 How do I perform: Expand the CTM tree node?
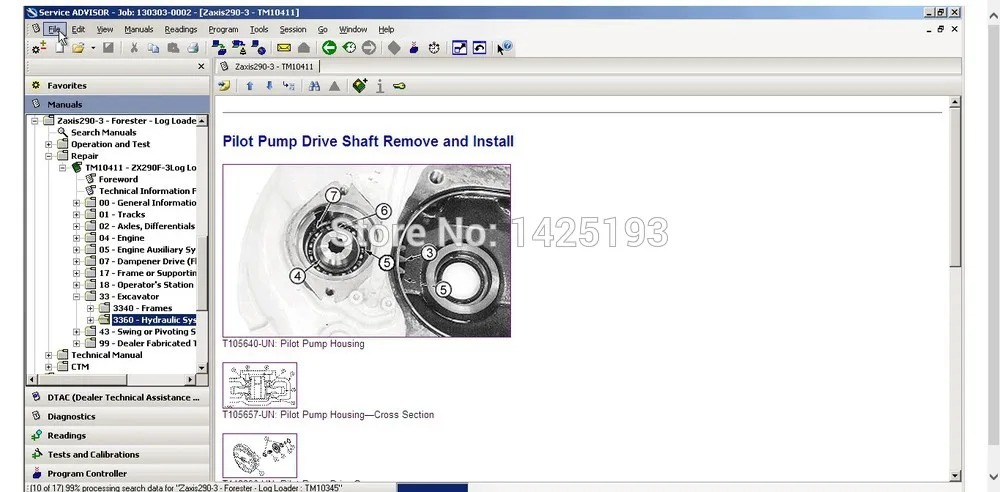click(x=49, y=367)
